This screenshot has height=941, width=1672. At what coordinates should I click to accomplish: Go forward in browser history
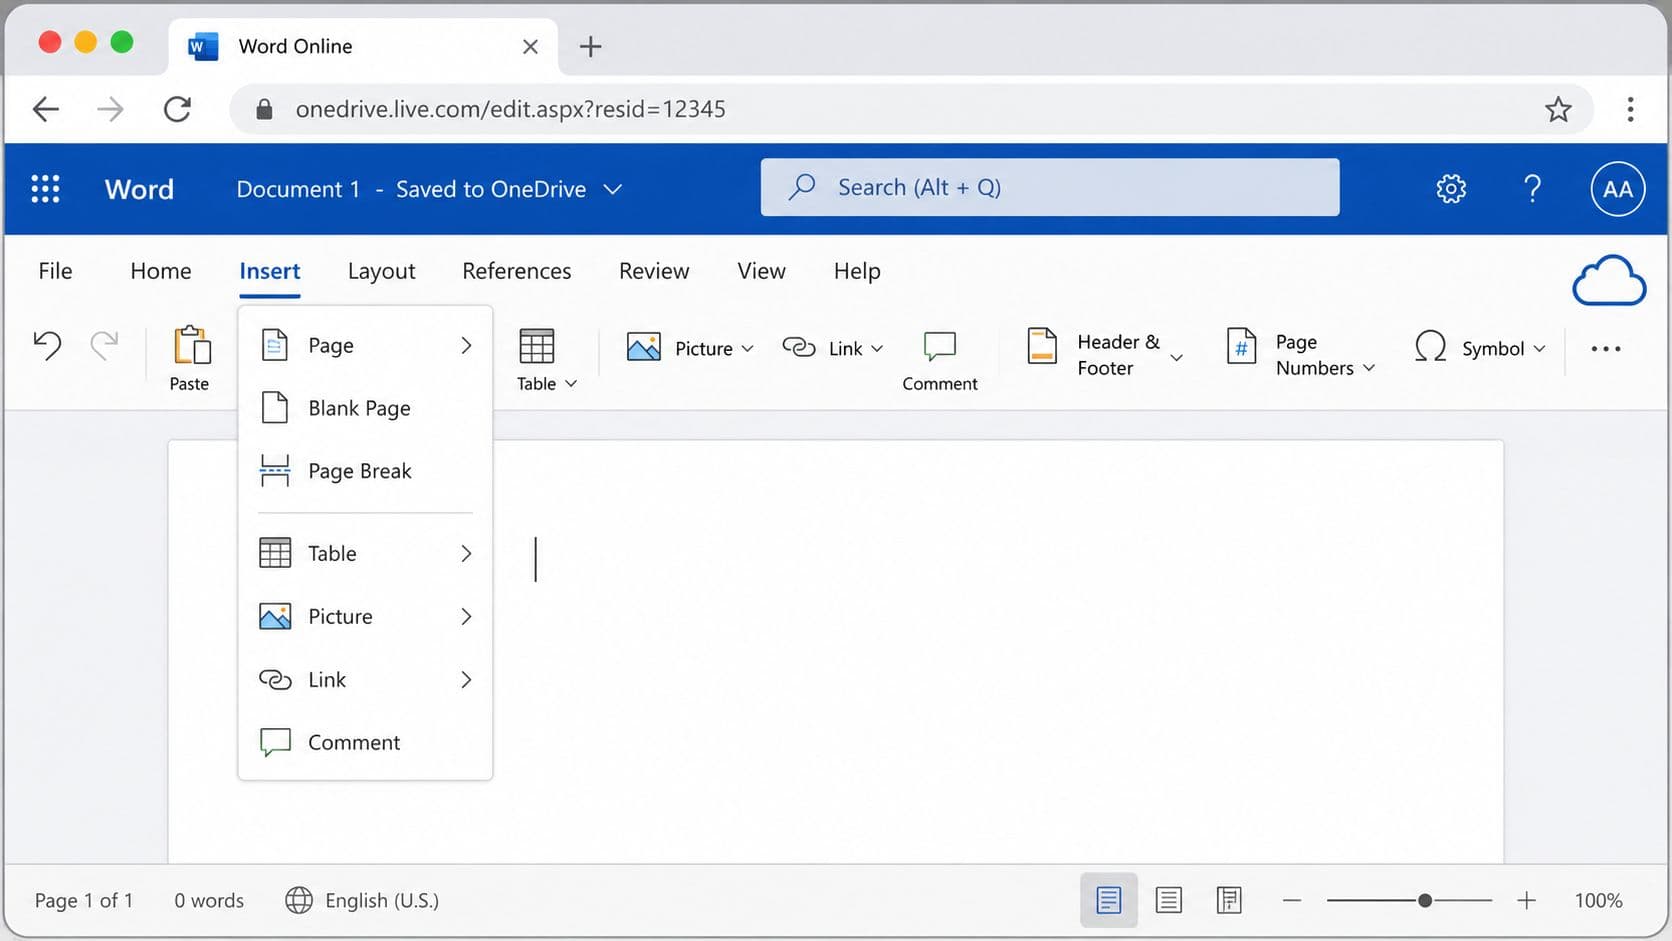(x=110, y=109)
